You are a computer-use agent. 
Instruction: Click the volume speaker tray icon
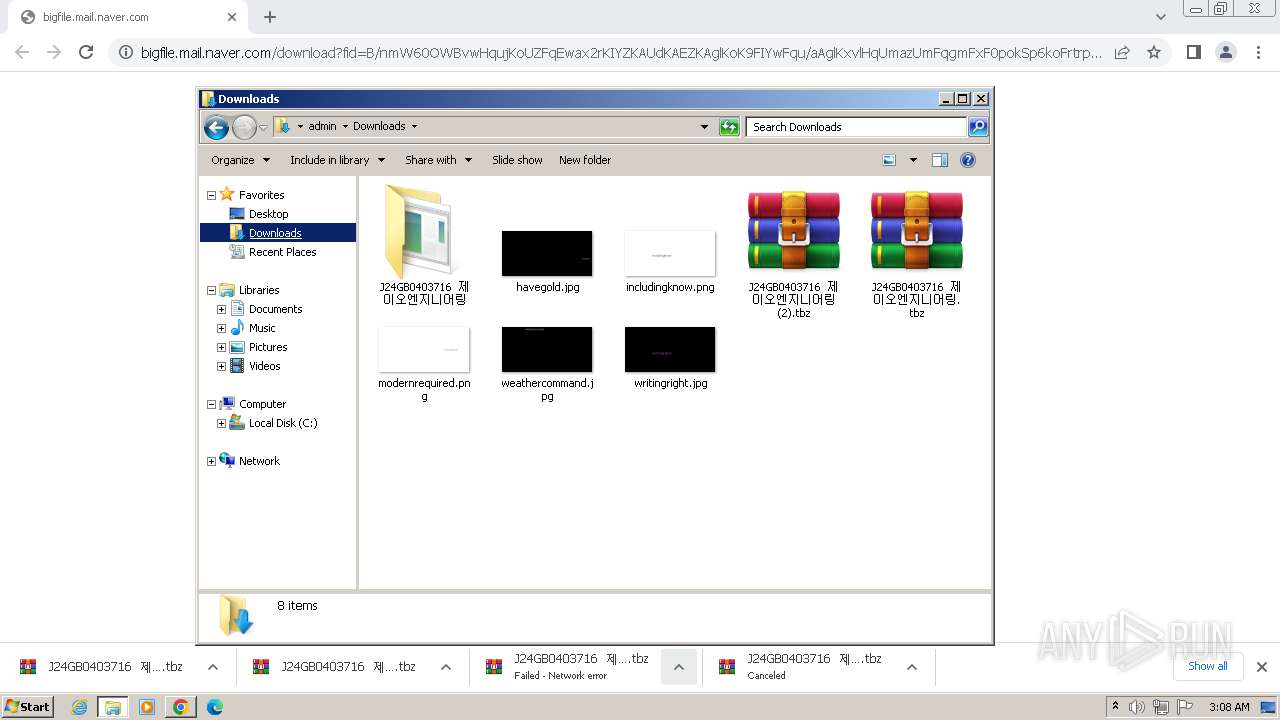(1137, 707)
